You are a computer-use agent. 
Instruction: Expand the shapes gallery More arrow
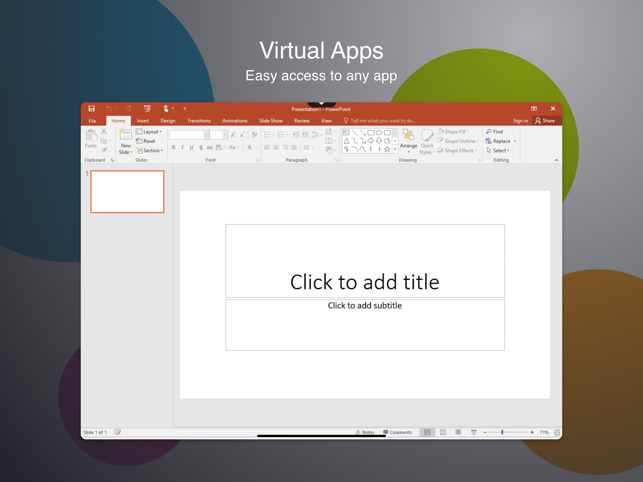(x=395, y=149)
